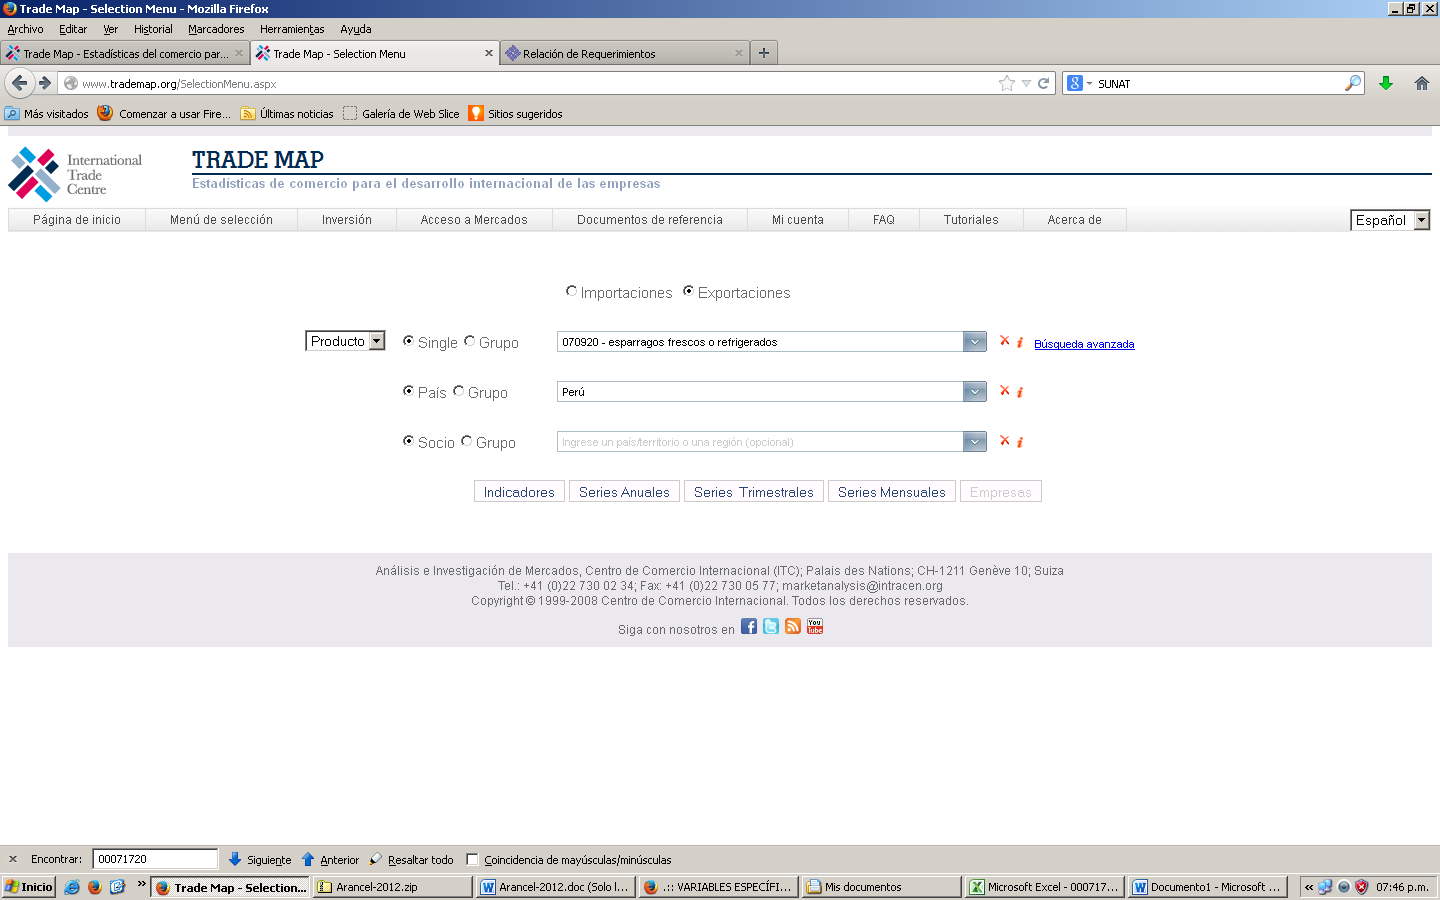Open the Español language dropdown
The width and height of the screenshot is (1440, 900).
tap(1390, 220)
